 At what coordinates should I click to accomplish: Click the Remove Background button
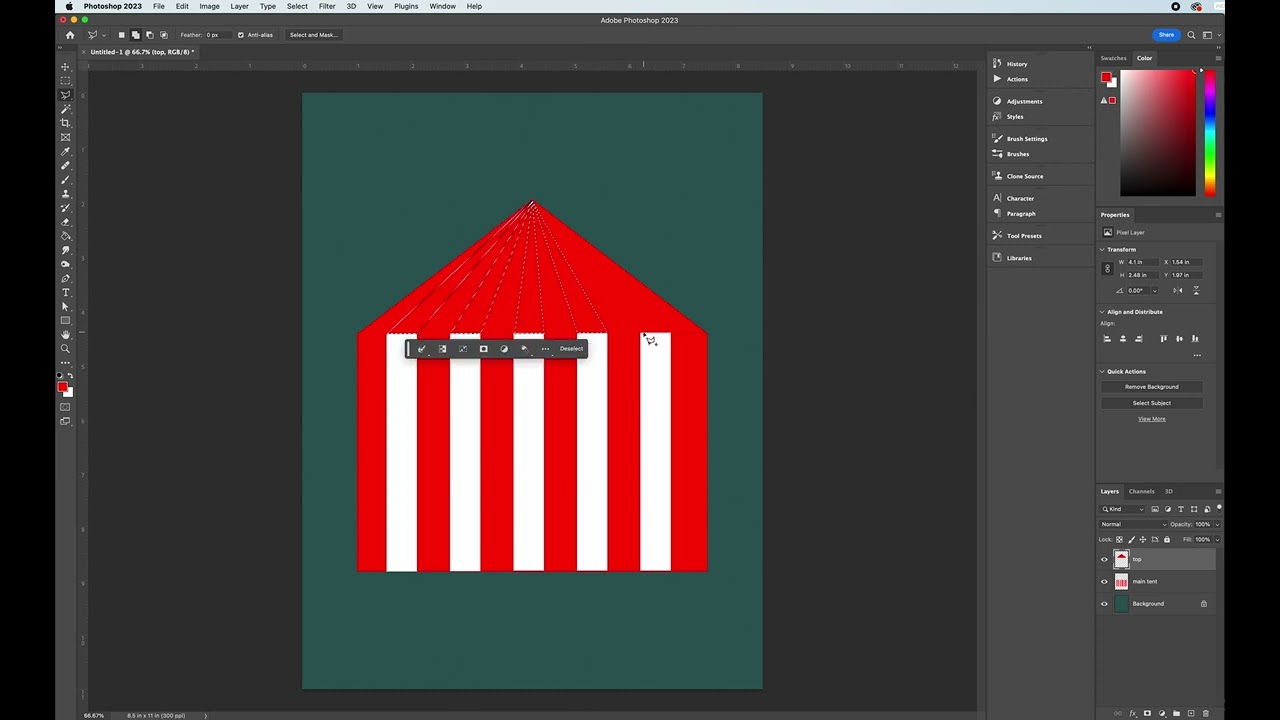click(1152, 387)
